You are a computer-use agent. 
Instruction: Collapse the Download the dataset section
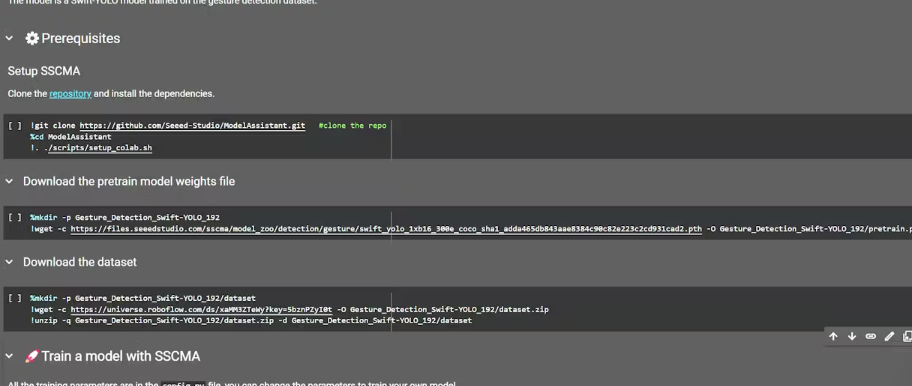(x=9, y=262)
